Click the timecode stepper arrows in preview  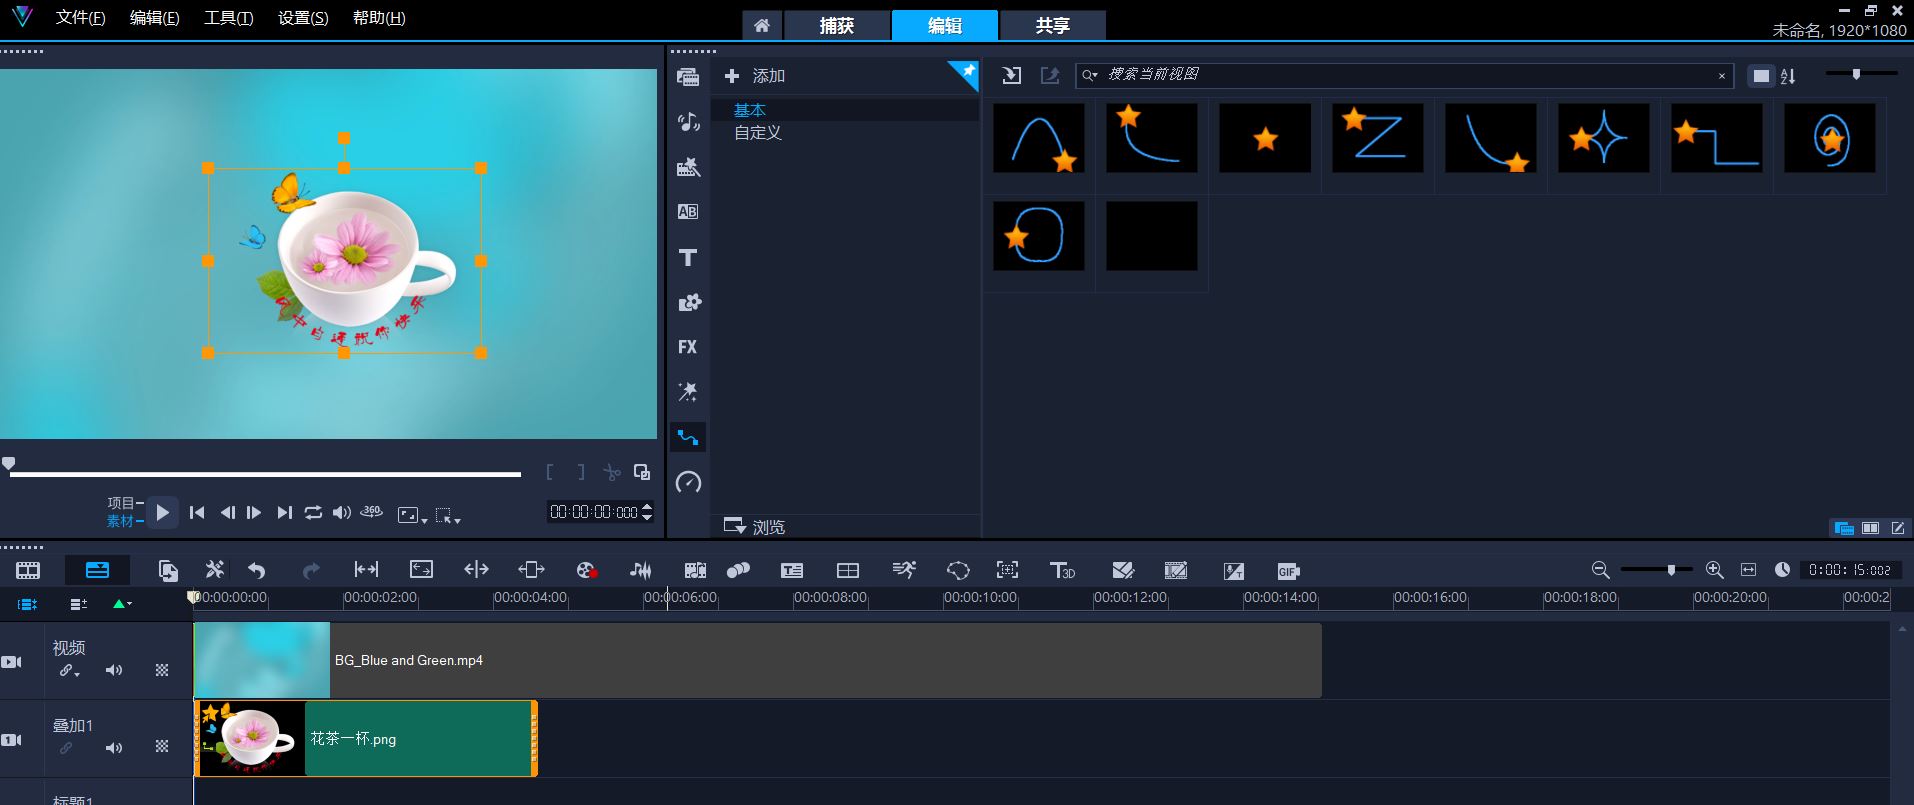(647, 512)
